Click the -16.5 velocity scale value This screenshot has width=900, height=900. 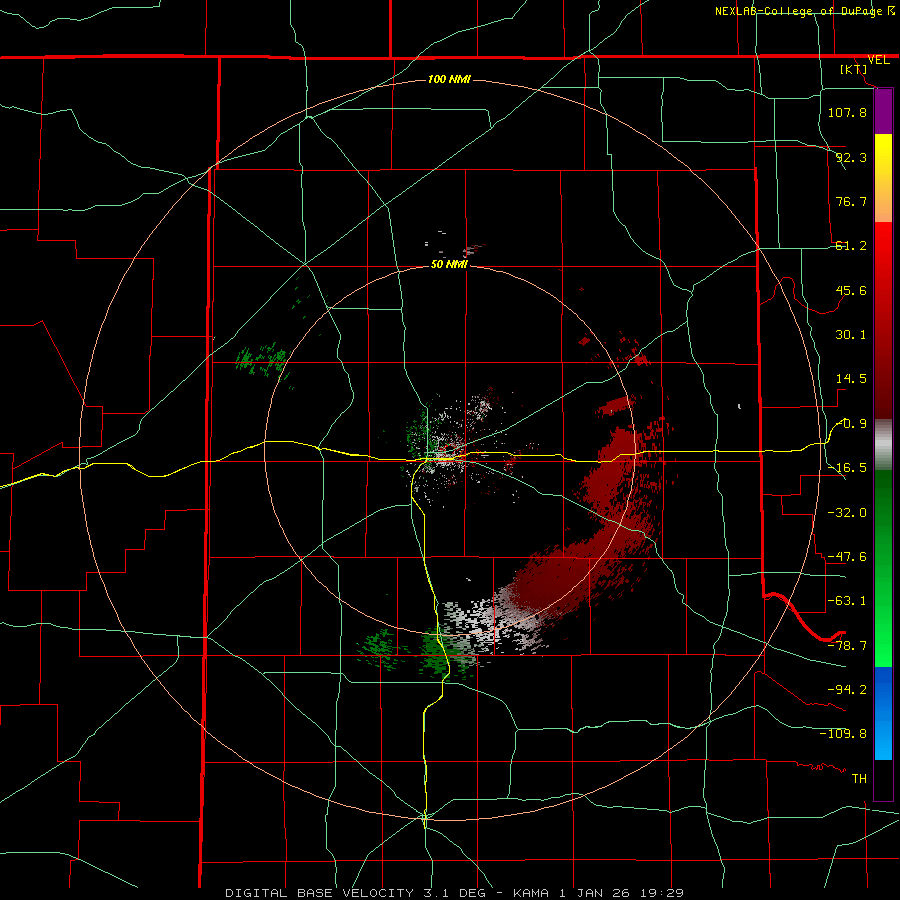coord(847,468)
